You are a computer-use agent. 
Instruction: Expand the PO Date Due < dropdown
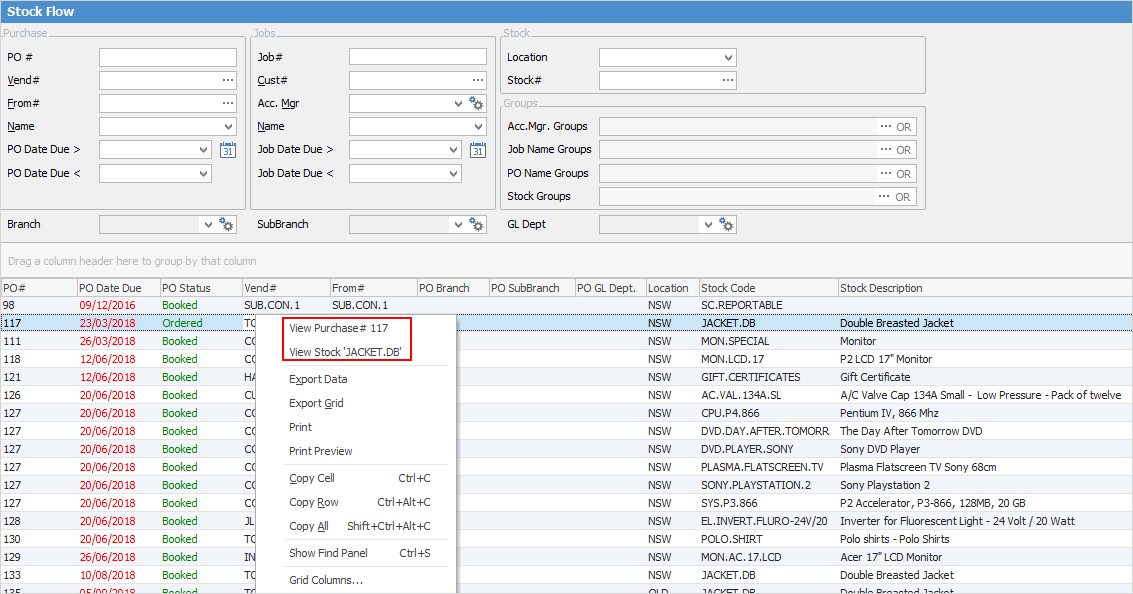[203, 174]
